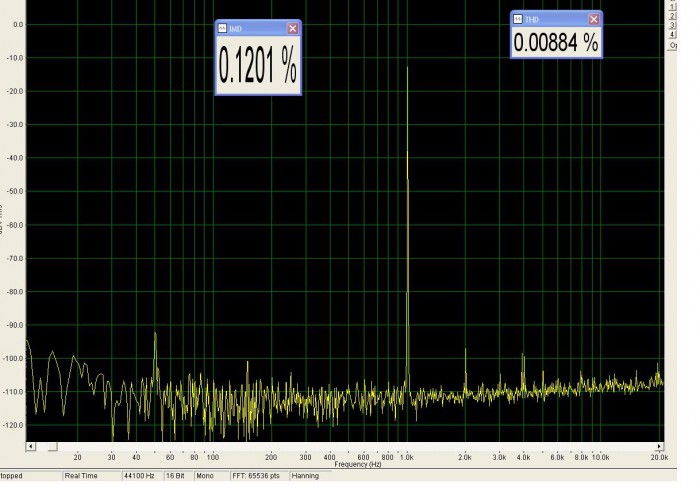The height and width of the screenshot is (488, 700).
Task: Click the 4.0k frequency axis label
Action: (523, 457)
